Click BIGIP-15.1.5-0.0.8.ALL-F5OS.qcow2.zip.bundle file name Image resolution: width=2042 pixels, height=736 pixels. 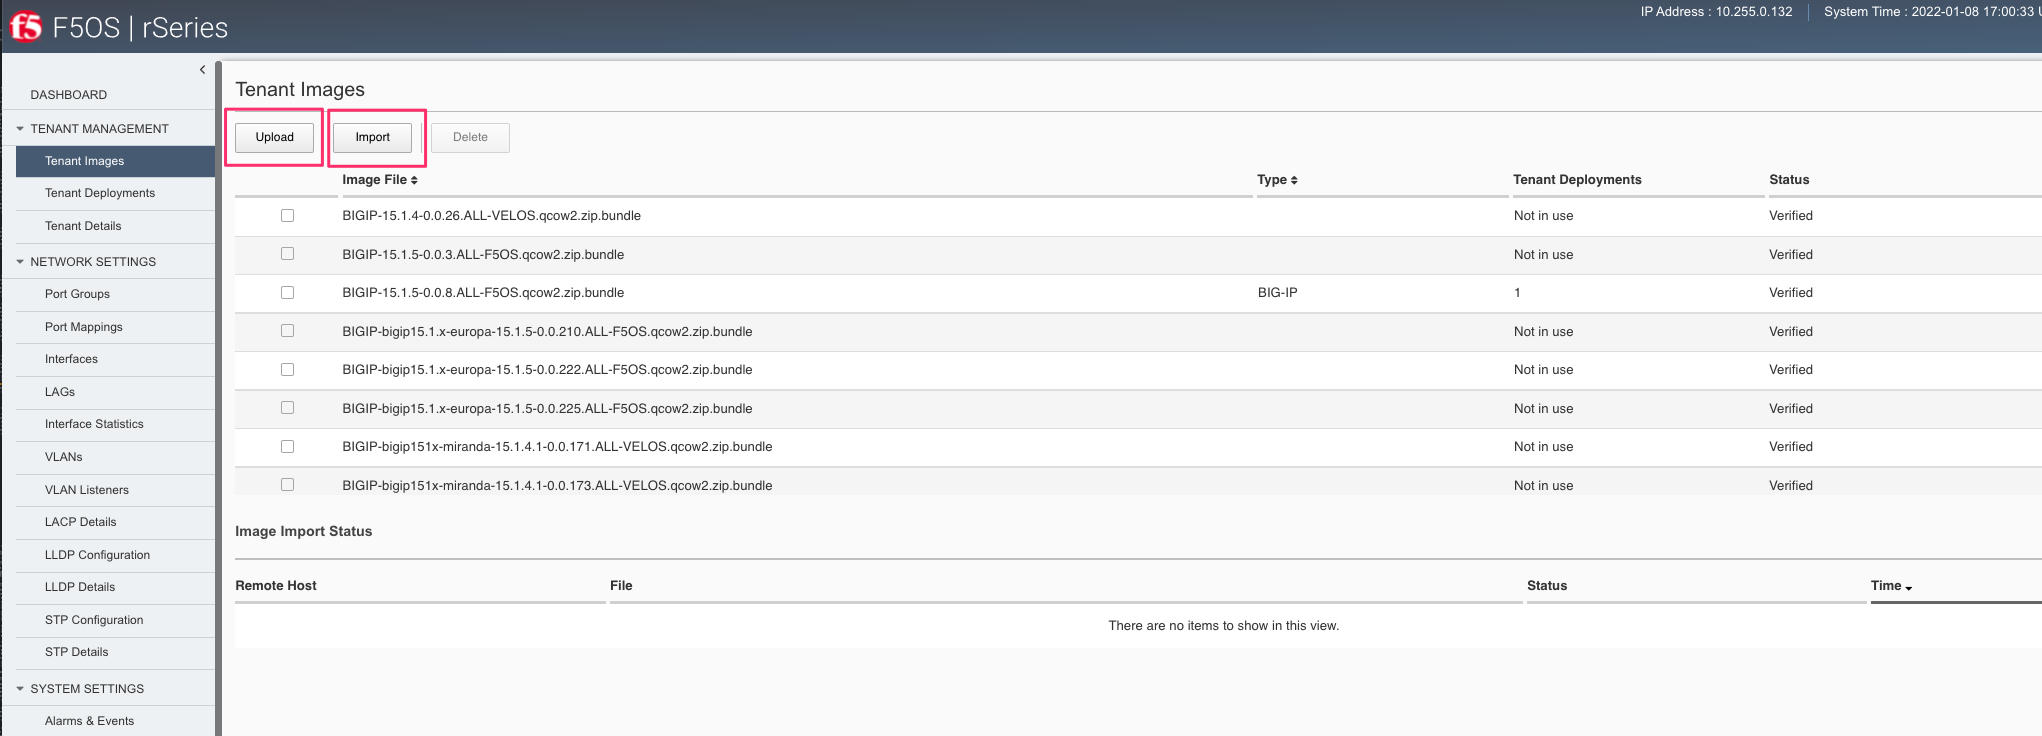(483, 293)
